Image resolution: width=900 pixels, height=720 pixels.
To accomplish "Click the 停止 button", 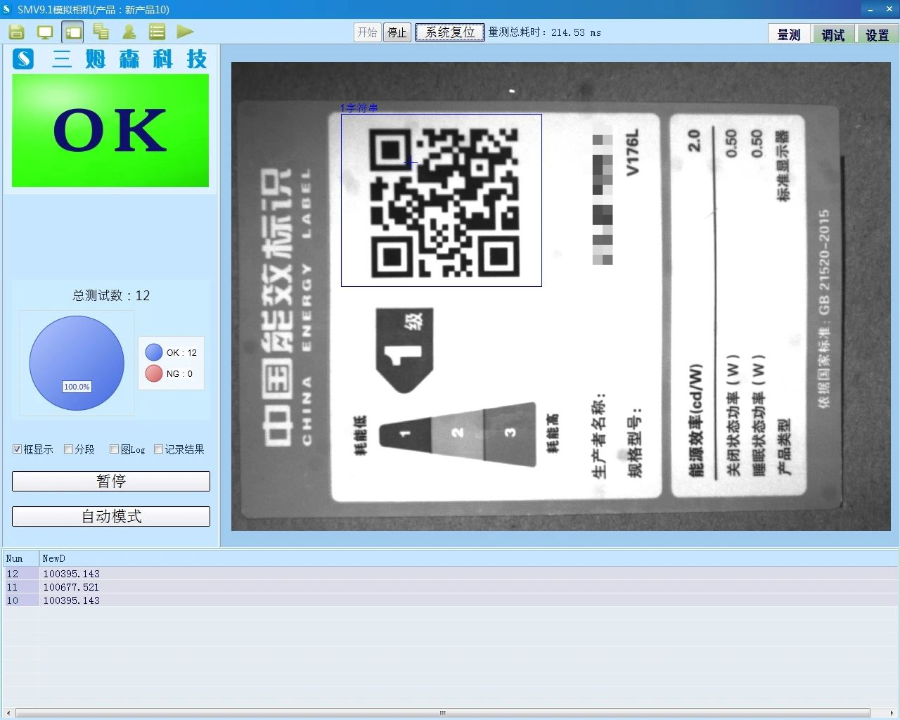I will [397, 32].
